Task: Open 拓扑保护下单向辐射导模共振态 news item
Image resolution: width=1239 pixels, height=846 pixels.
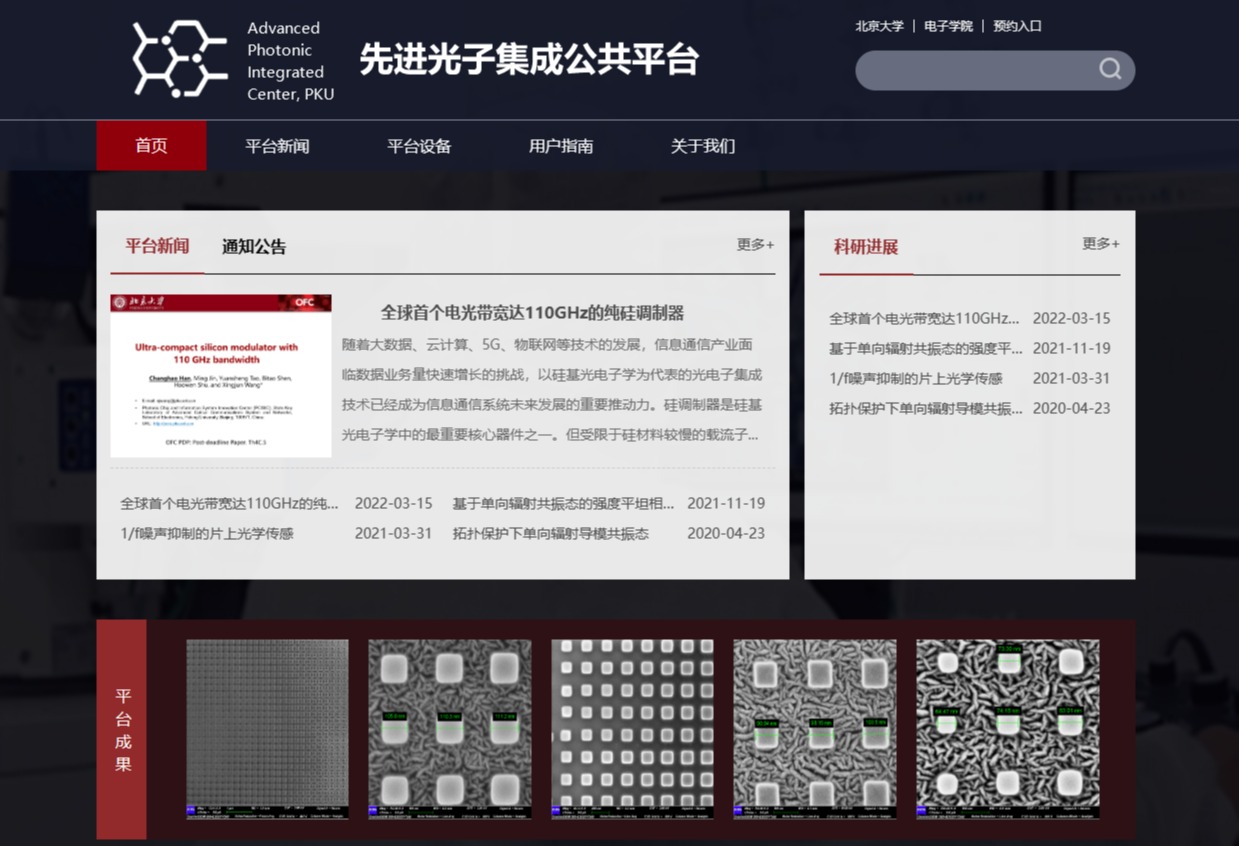Action: pos(550,534)
